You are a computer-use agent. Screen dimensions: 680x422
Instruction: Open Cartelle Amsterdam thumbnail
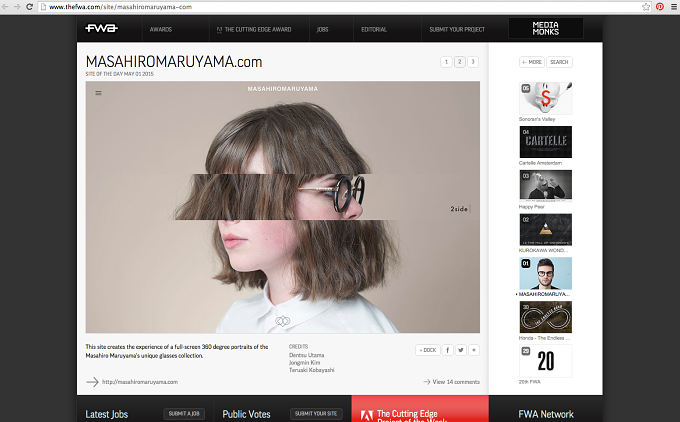pyautogui.click(x=546, y=142)
